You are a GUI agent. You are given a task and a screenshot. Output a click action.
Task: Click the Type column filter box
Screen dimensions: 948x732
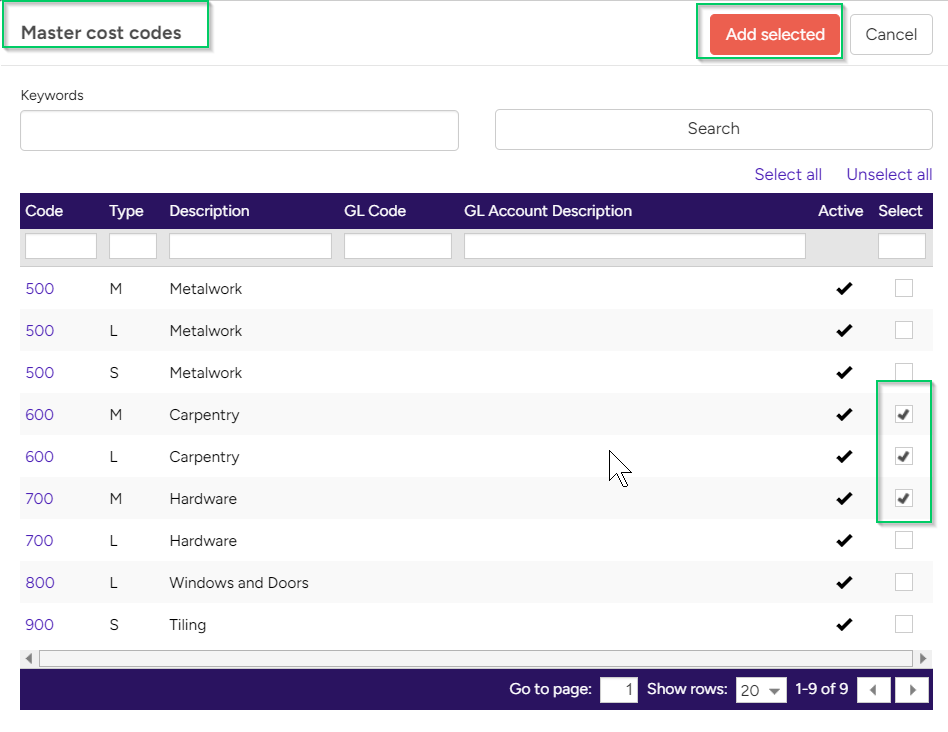pos(132,246)
